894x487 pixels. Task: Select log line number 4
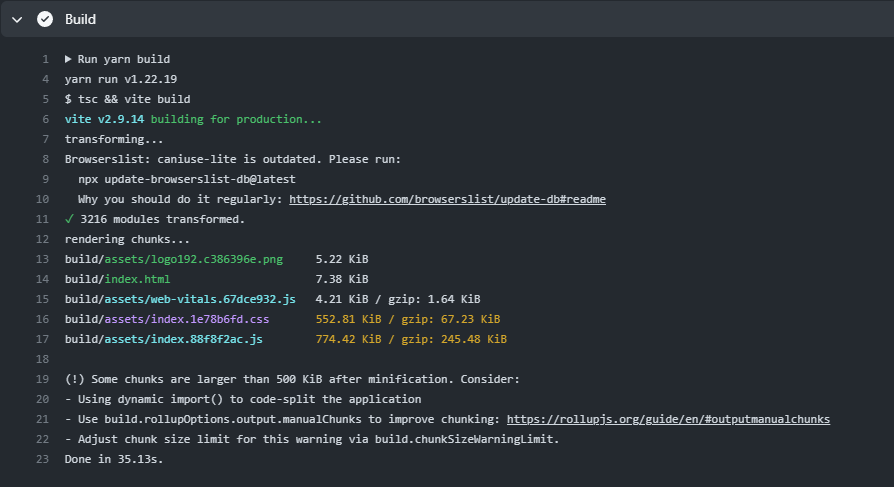point(45,79)
